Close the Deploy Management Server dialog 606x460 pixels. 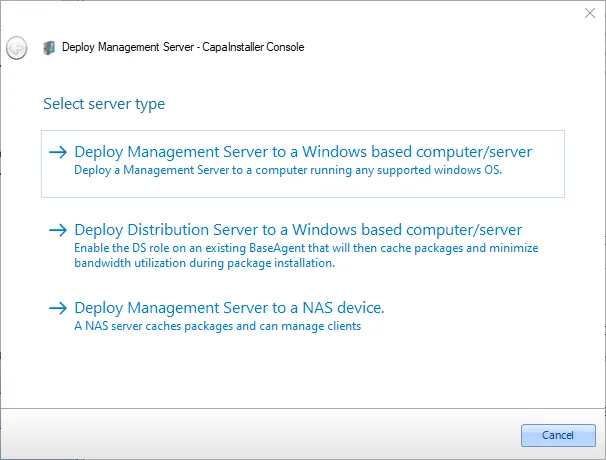pyautogui.click(x=590, y=13)
